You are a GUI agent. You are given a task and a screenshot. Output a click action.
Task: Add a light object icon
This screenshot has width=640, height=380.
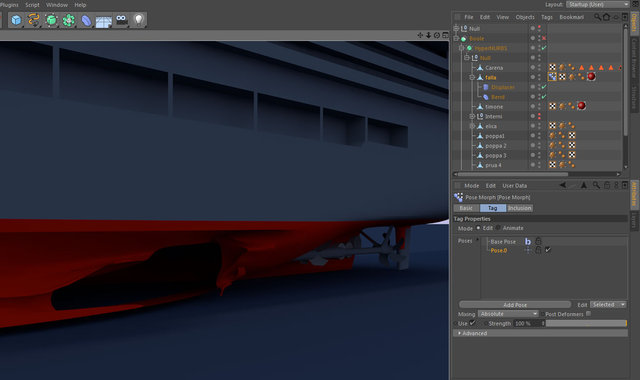pyautogui.click(x=139, y=20)
